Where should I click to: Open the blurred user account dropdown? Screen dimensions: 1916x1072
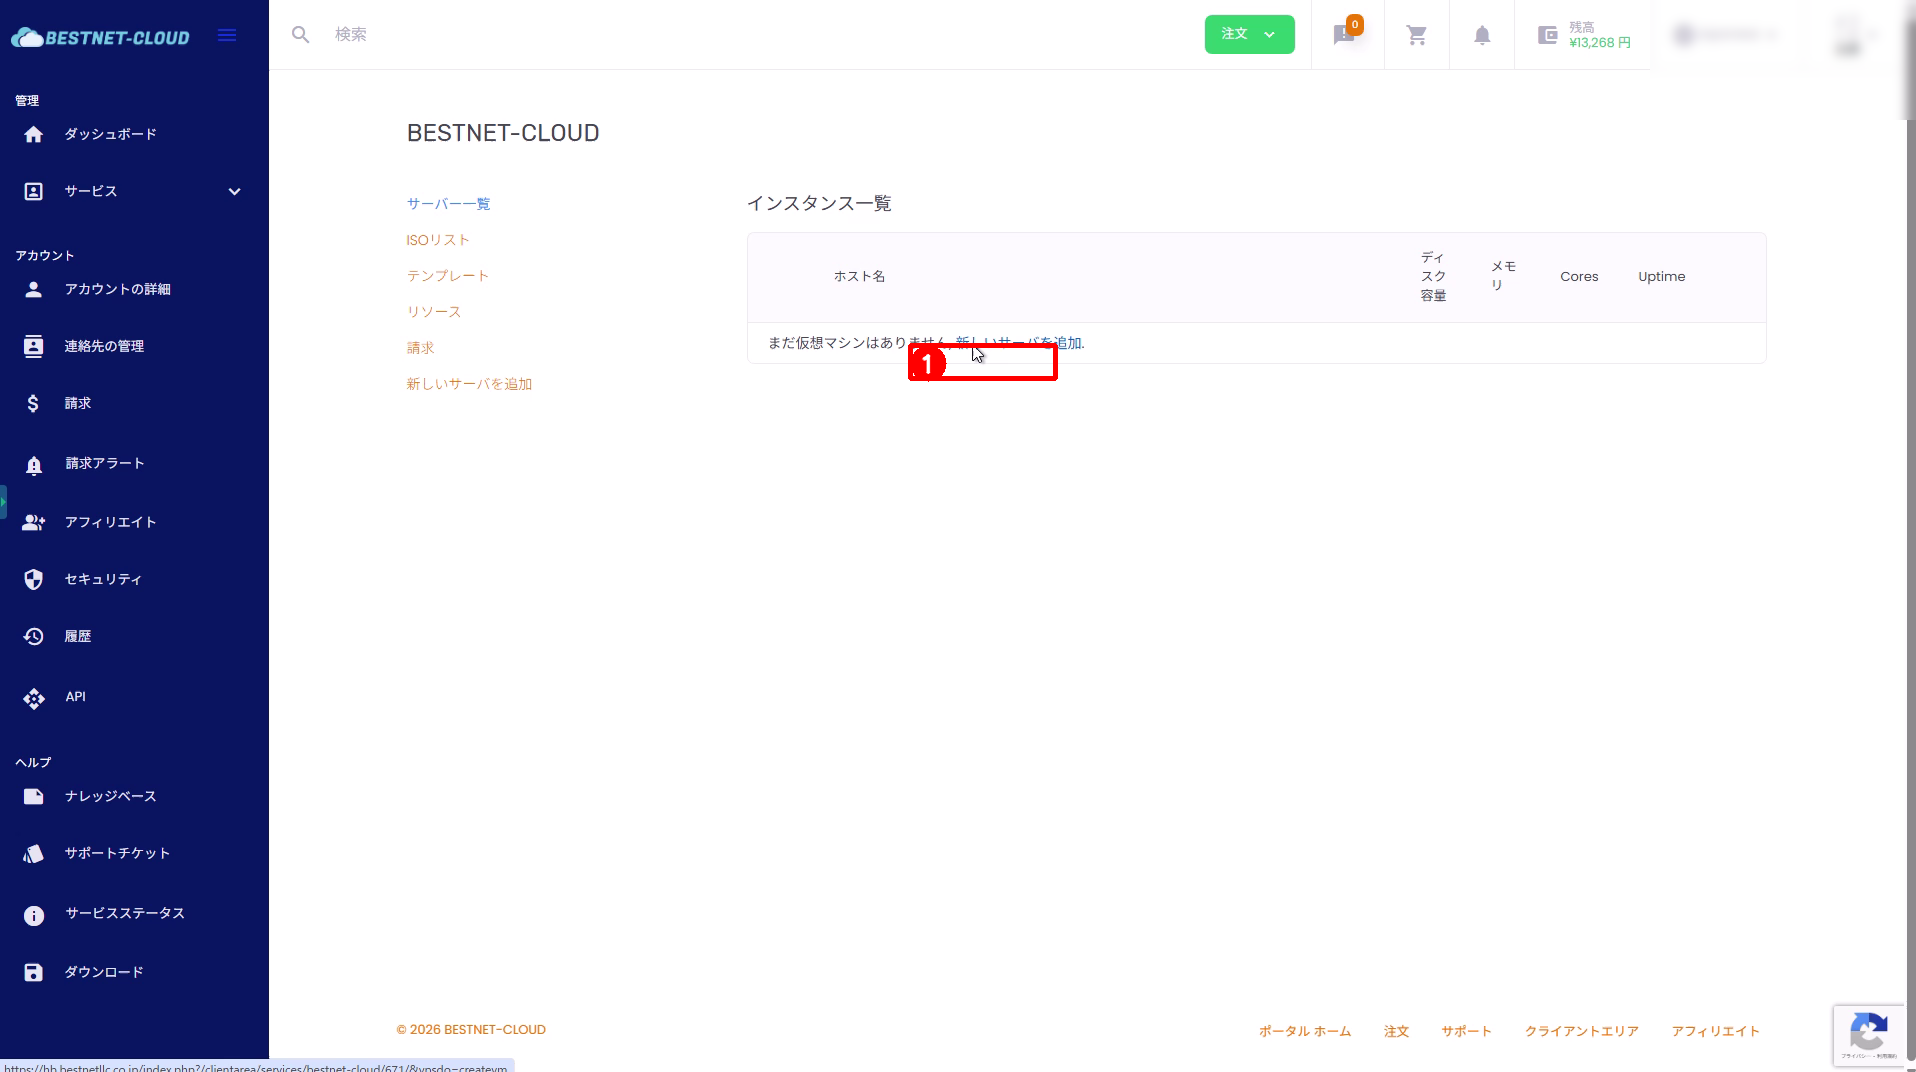(1725, 35)
